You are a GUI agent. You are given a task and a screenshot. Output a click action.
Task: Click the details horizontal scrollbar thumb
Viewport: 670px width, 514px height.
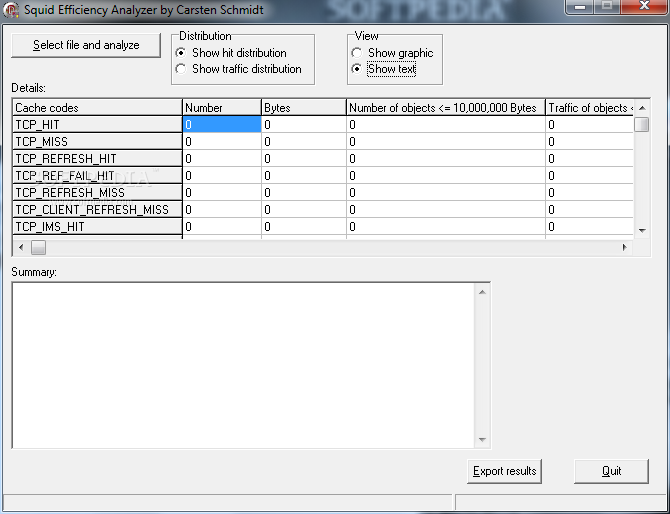click(38, 247)
